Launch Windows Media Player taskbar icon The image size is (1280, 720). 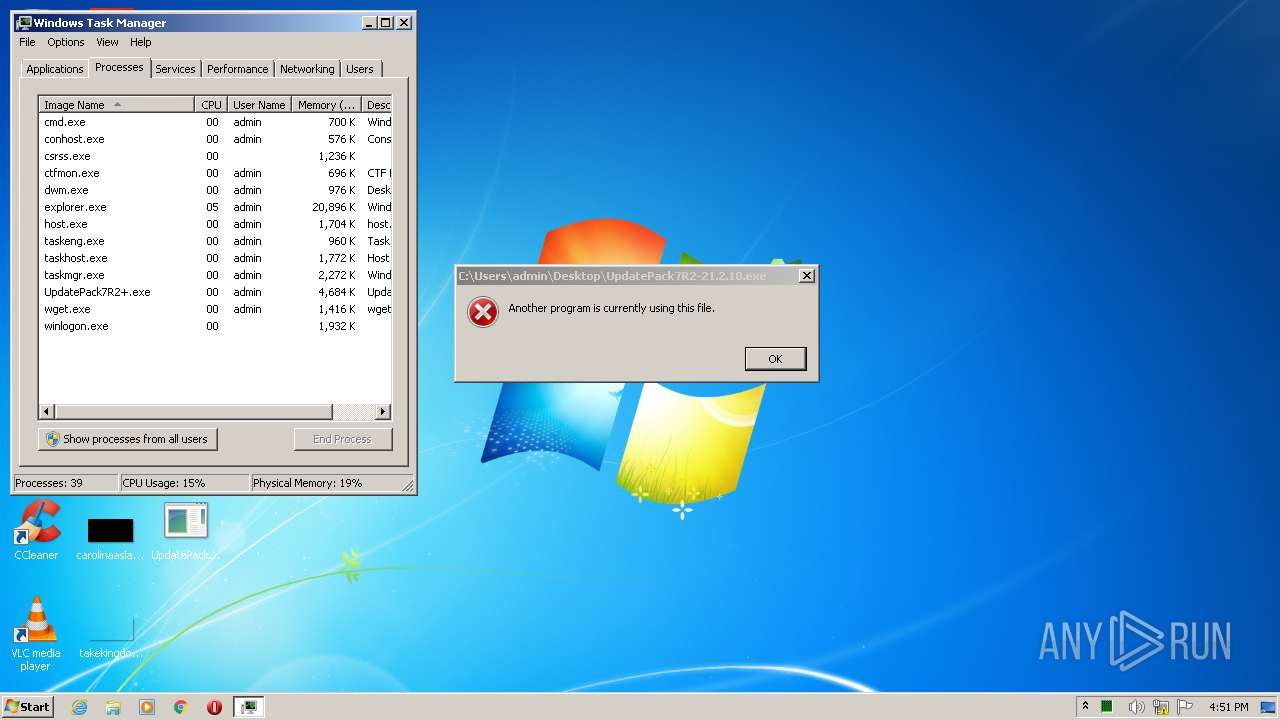pyautogui.click(x=147, y=707)
